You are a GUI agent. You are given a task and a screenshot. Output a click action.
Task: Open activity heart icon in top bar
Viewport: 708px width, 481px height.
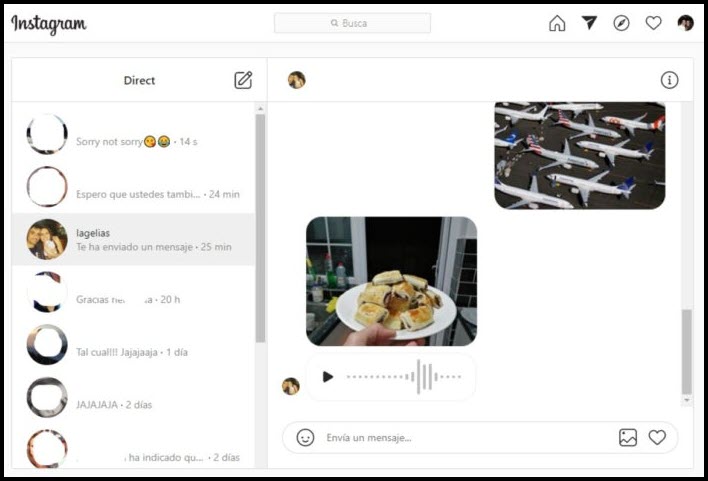click(653, 23)
